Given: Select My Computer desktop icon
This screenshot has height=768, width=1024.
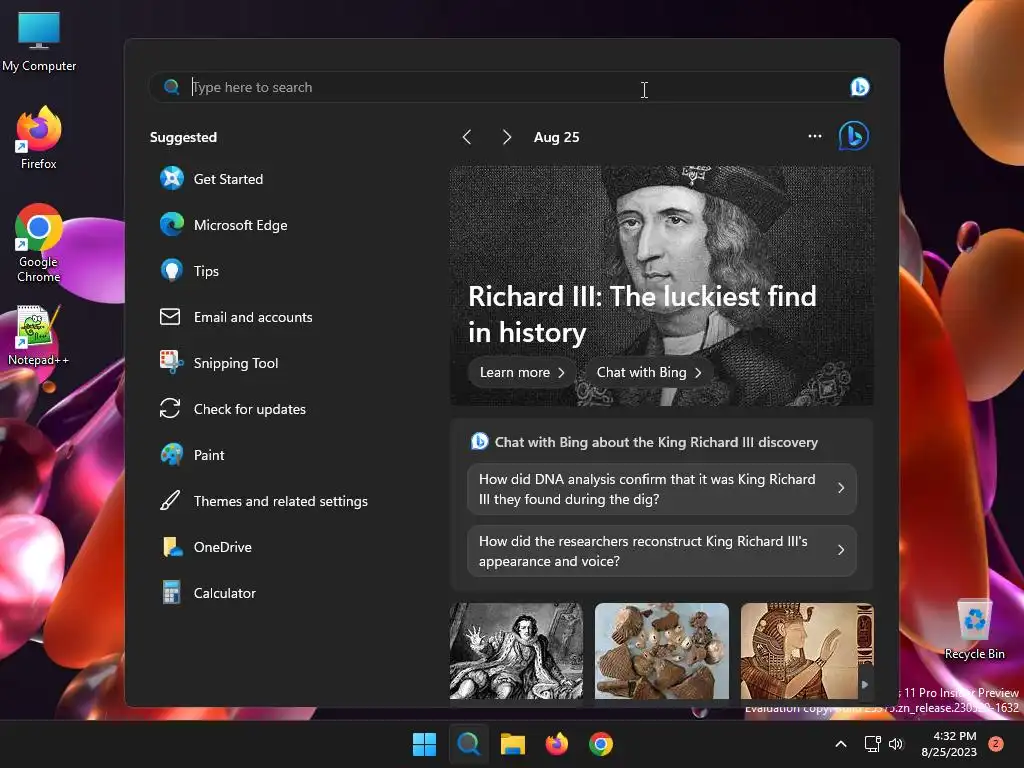Looking at the screenshot, I should click(39, 41).
